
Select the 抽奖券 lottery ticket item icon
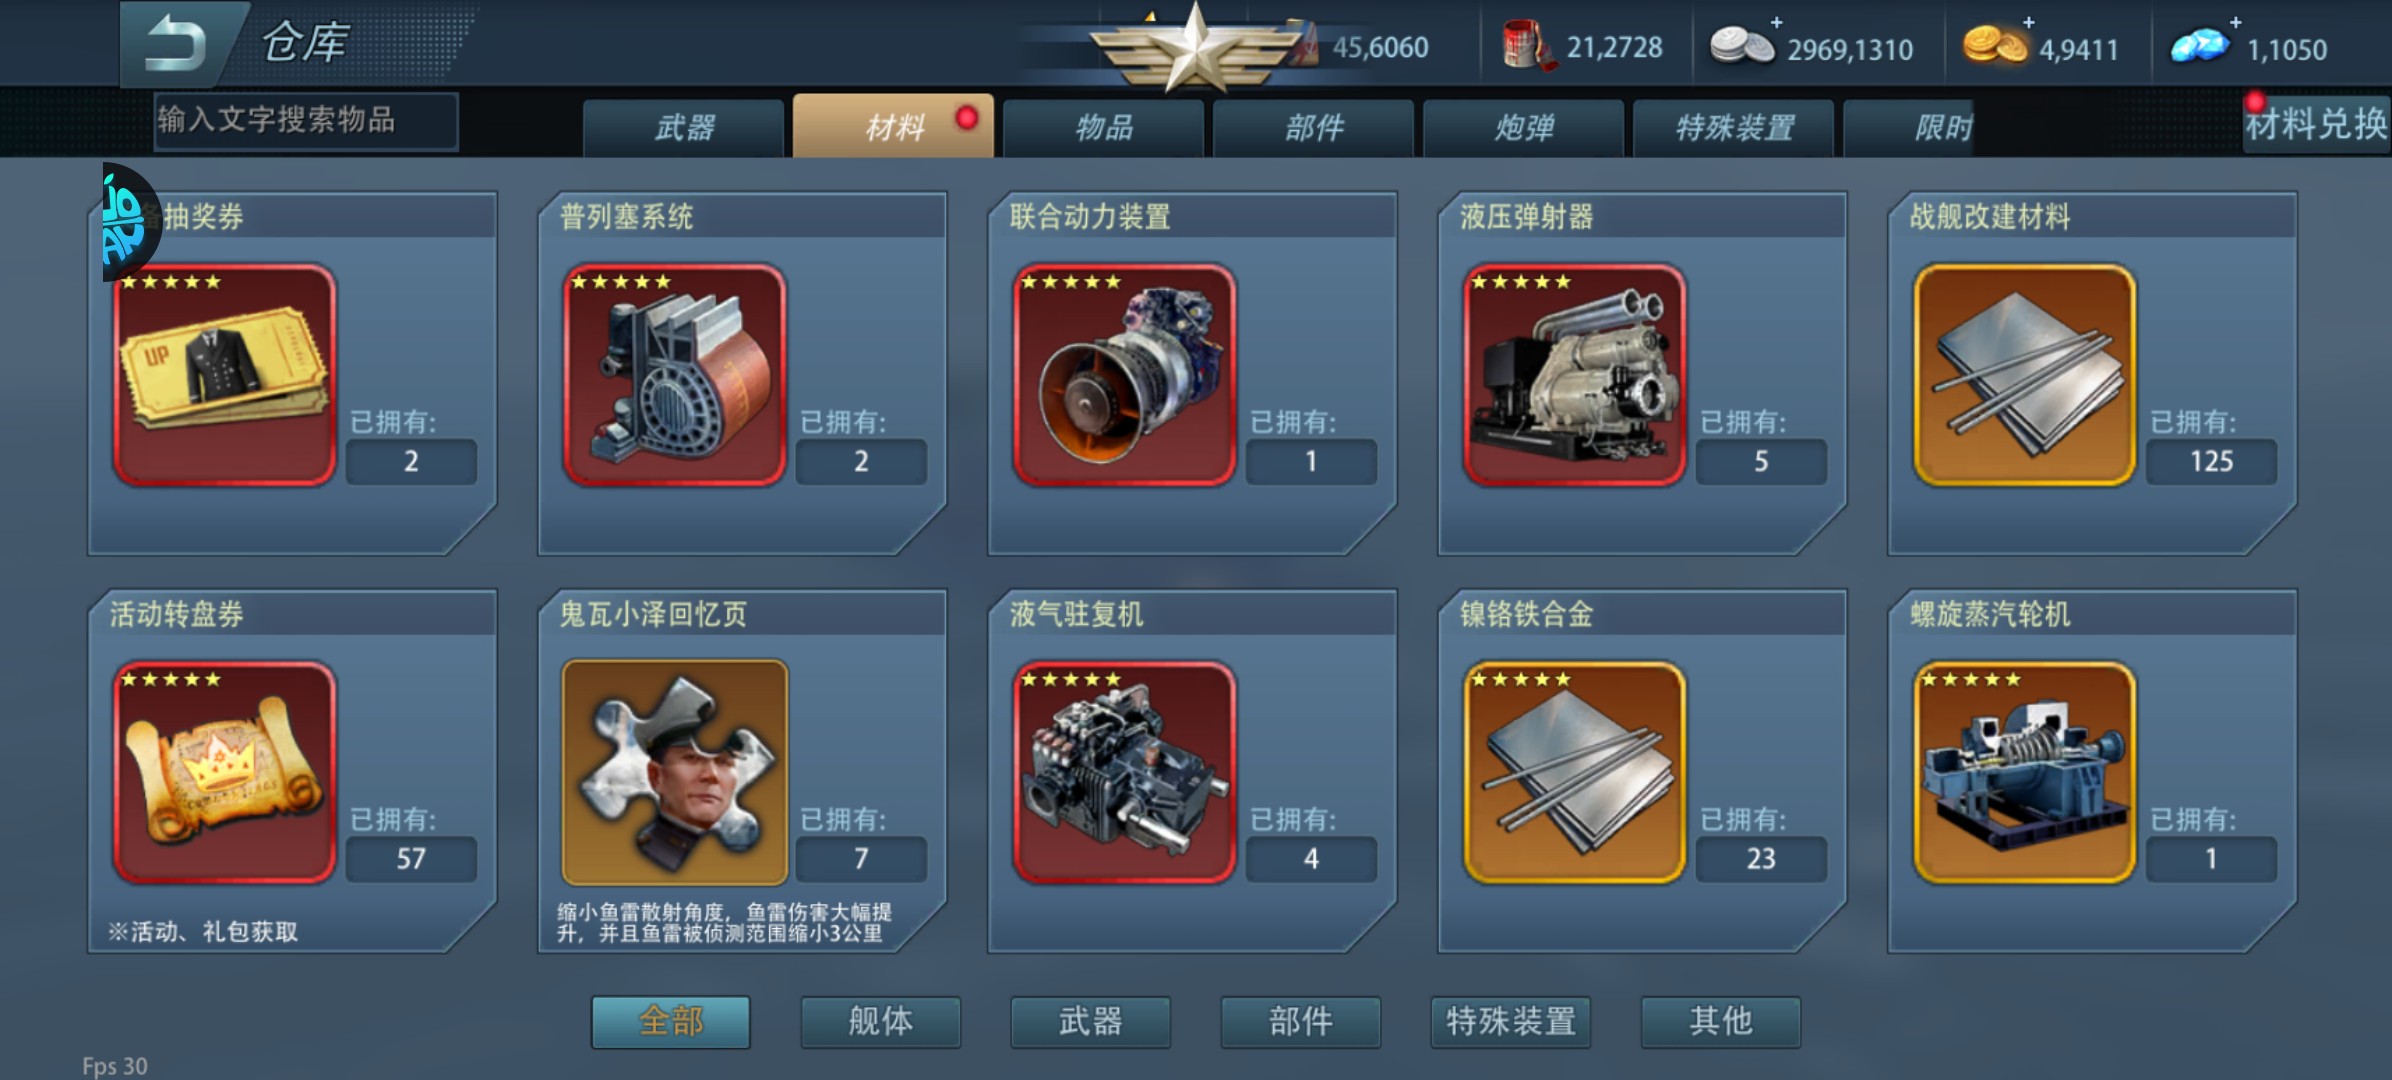coord(225,375)
